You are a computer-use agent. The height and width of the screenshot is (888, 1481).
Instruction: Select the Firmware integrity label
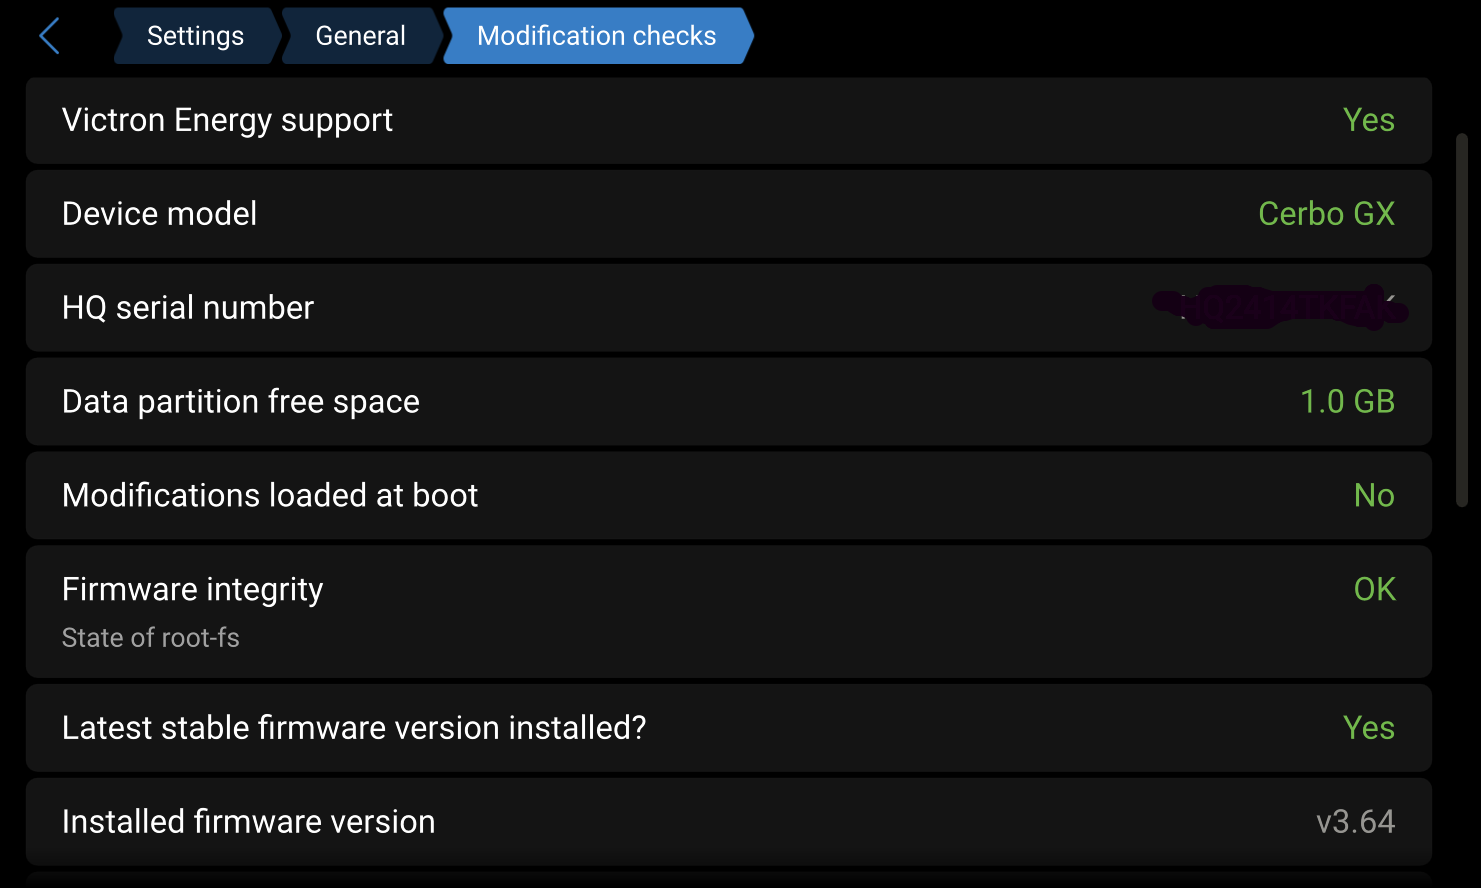click(193, 590)
